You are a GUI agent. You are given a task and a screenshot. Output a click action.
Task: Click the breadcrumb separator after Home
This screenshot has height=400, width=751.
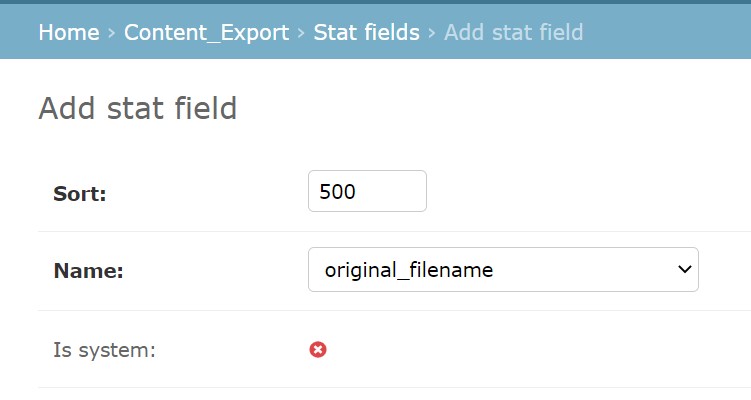tap(112, 33)
